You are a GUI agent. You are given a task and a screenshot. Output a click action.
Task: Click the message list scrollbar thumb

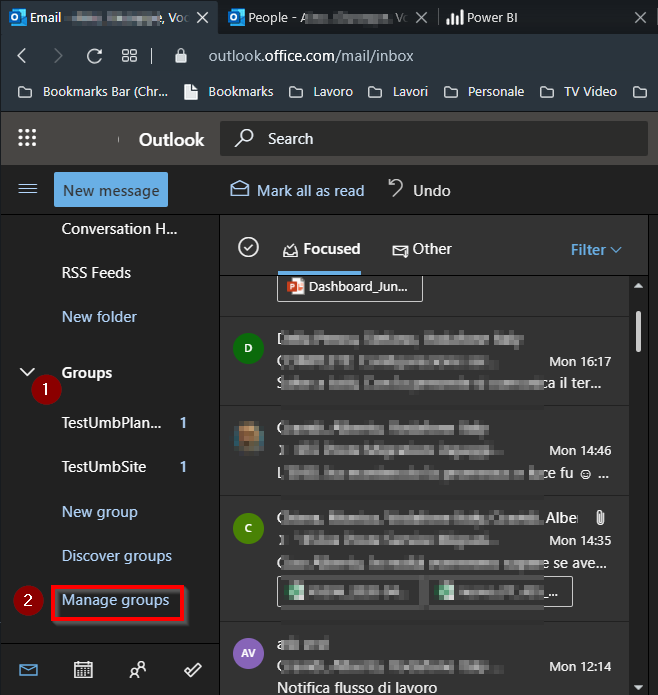[x=638, y=332]
